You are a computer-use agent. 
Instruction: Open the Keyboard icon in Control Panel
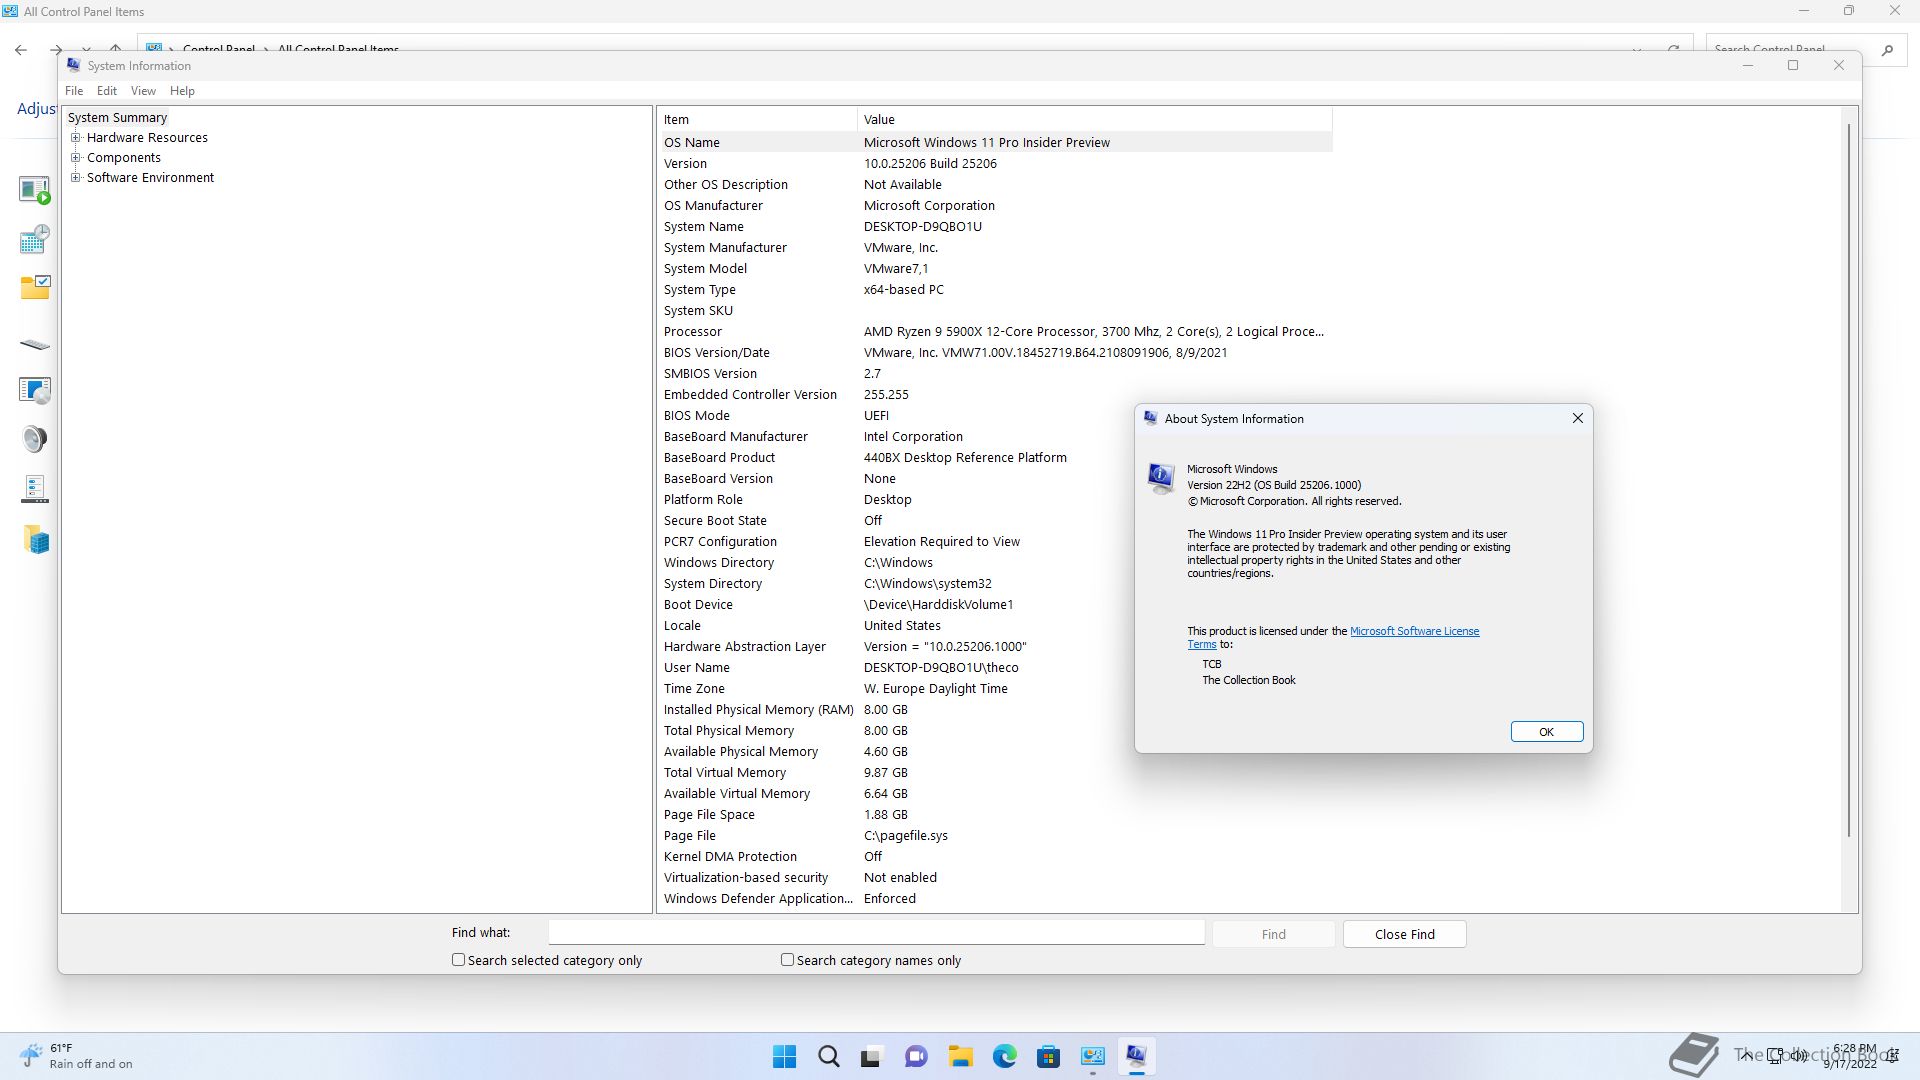(35, 345)
